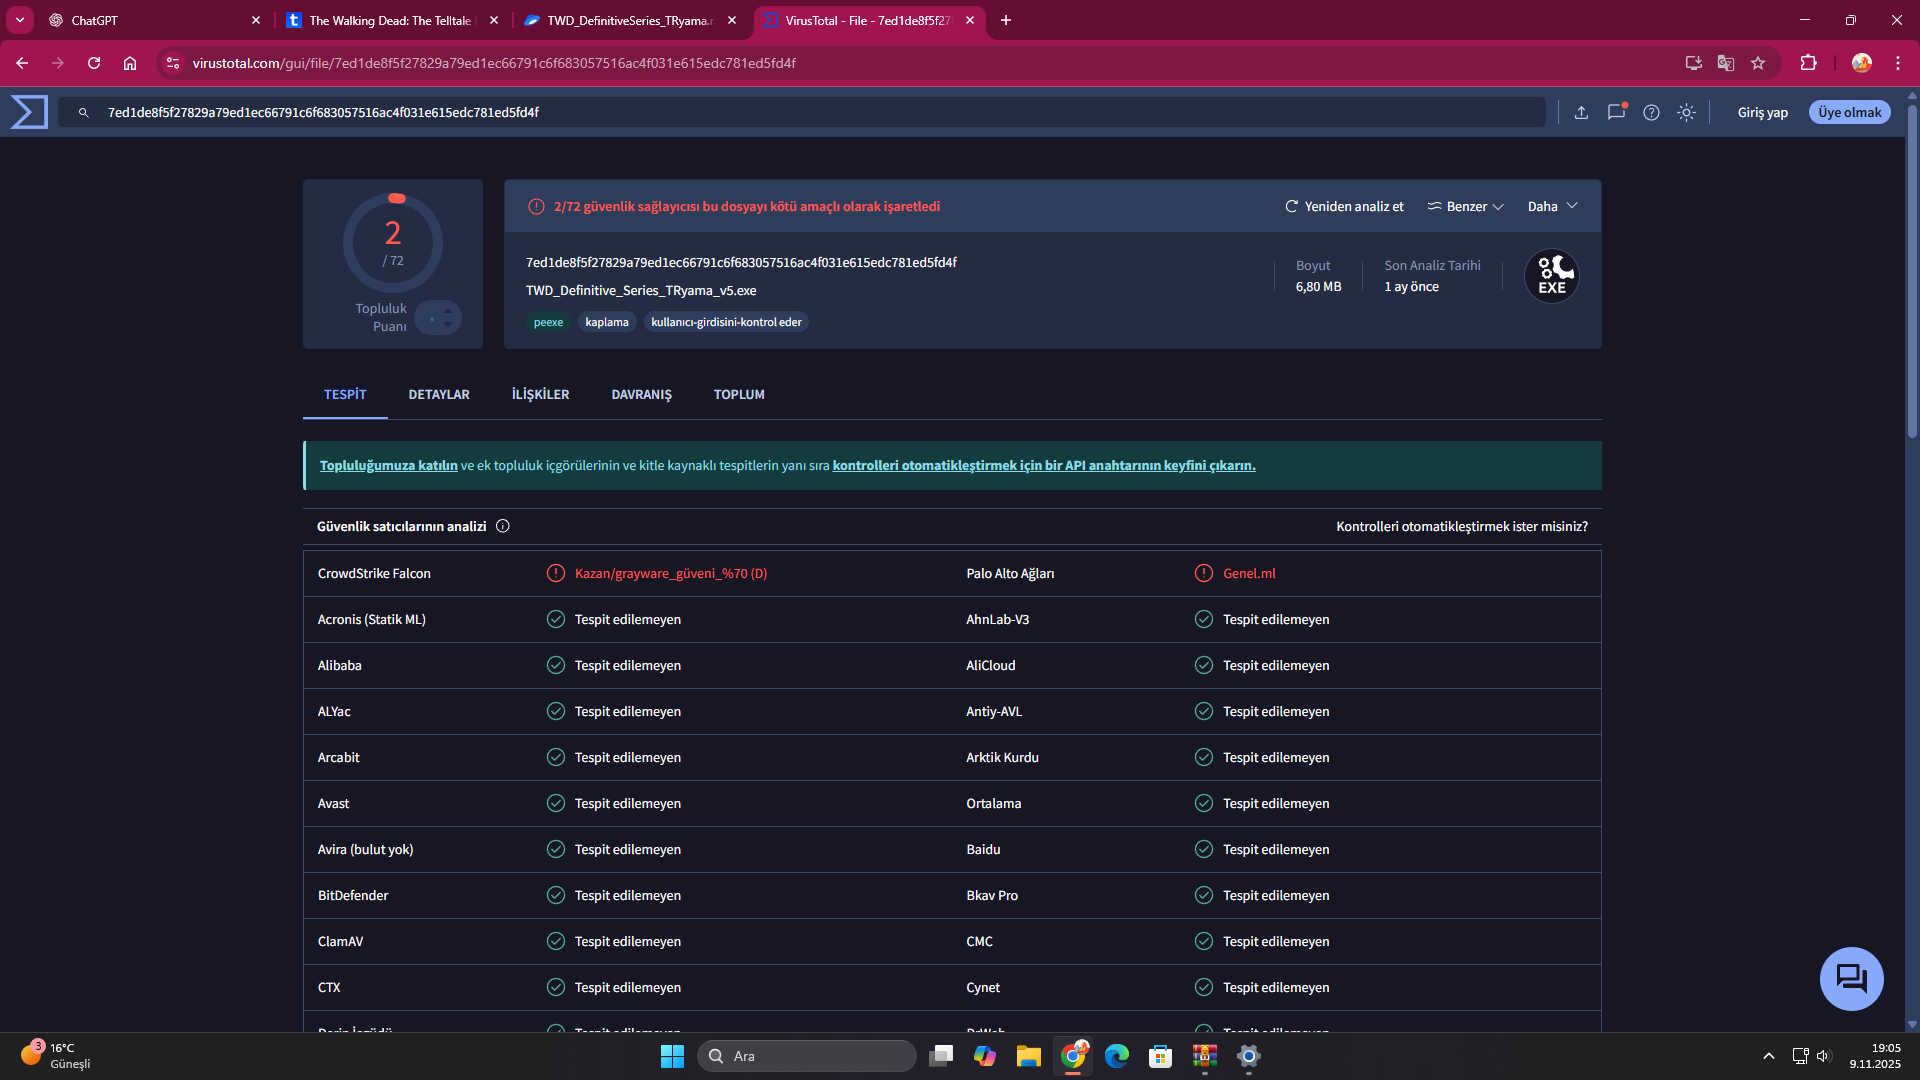
Task: Switch to the DETAYLAR tab
Action: [x=439, y=395]
